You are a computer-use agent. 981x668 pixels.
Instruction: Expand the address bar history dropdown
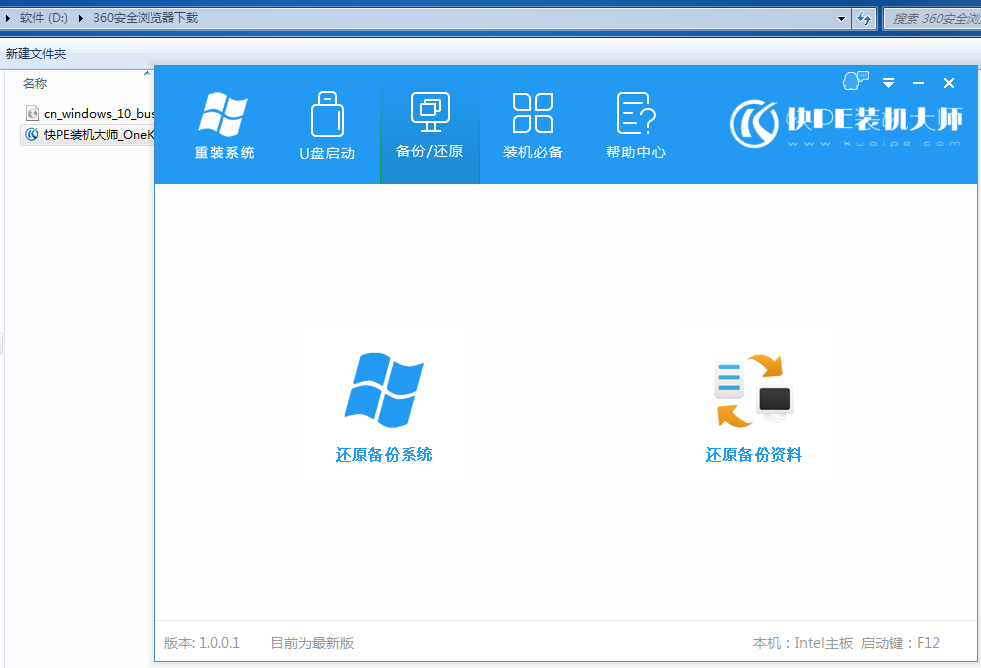[x=841, y=18]
